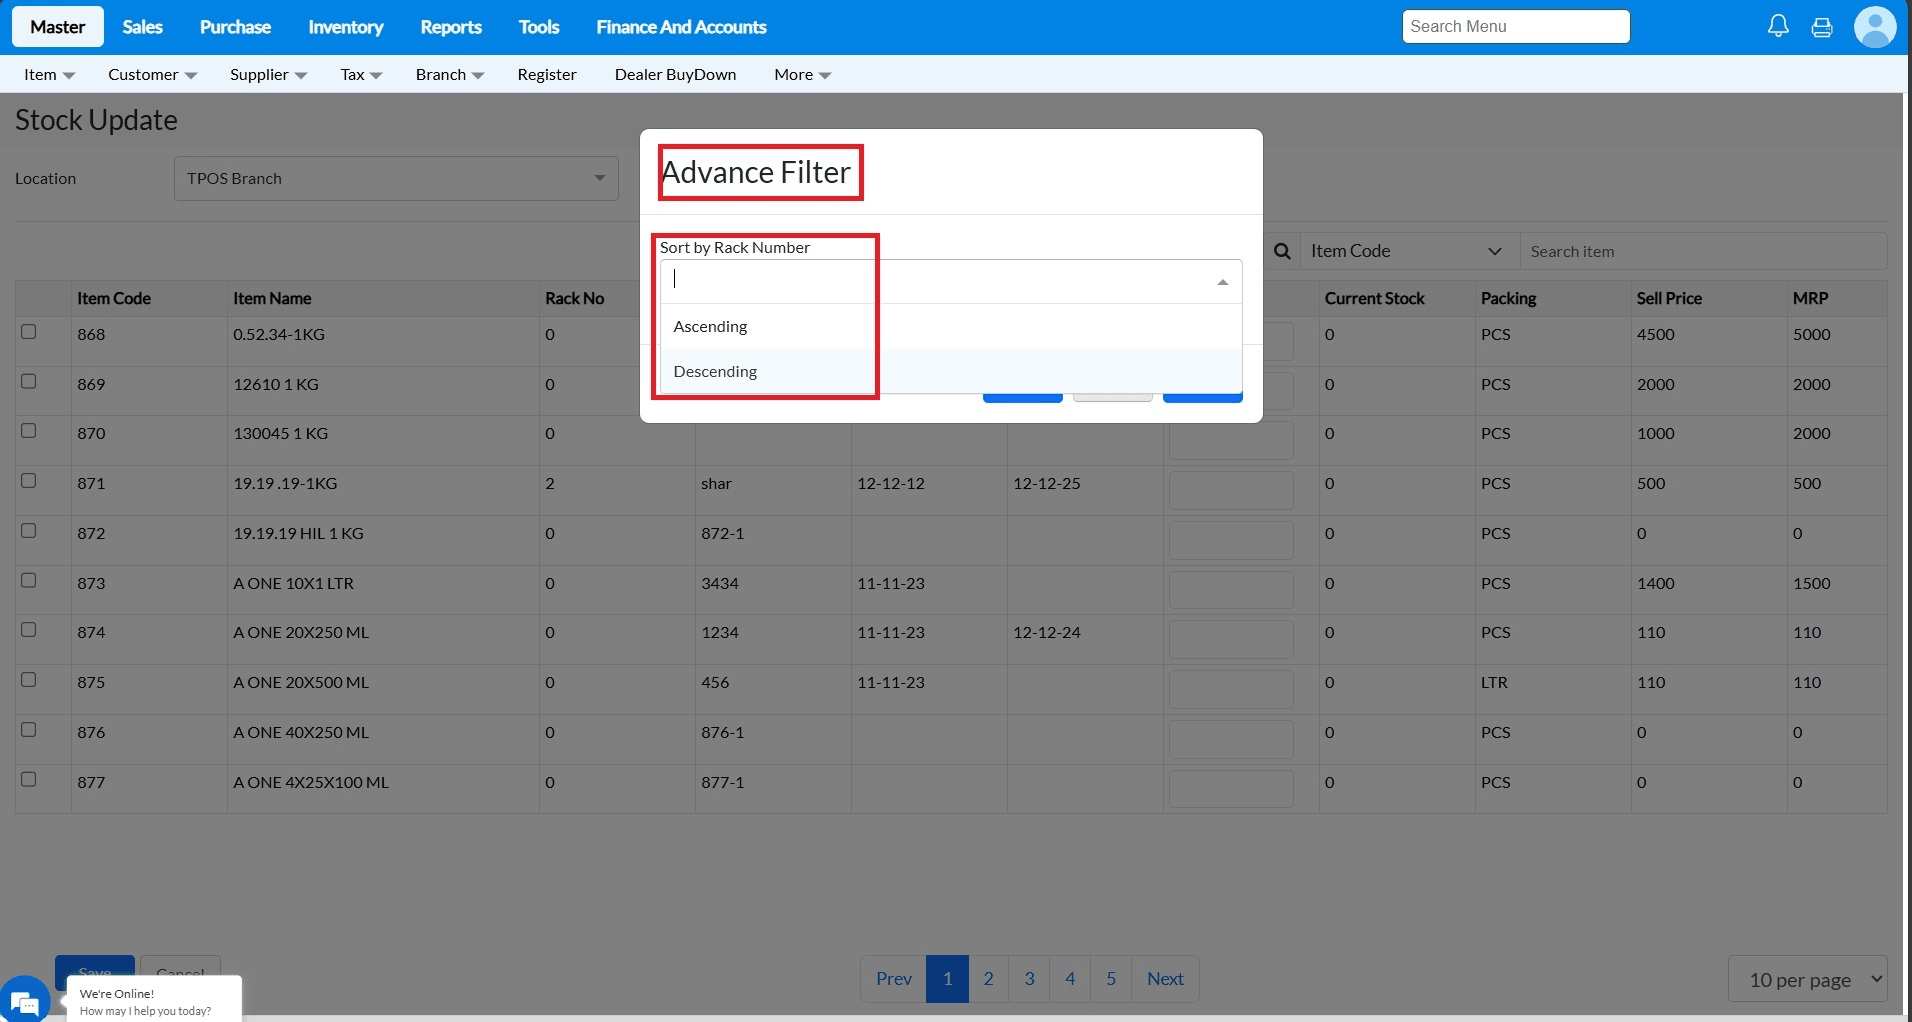Open the Supplier submenu

point(268,74)
